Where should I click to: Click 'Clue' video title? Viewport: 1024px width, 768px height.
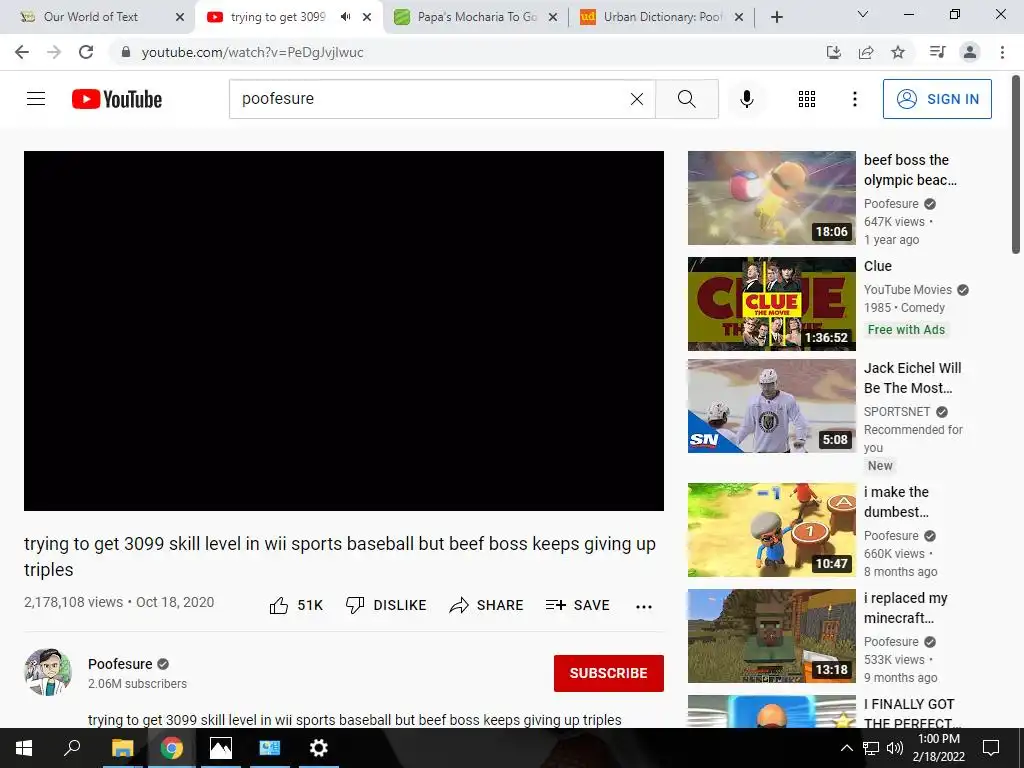878,266
